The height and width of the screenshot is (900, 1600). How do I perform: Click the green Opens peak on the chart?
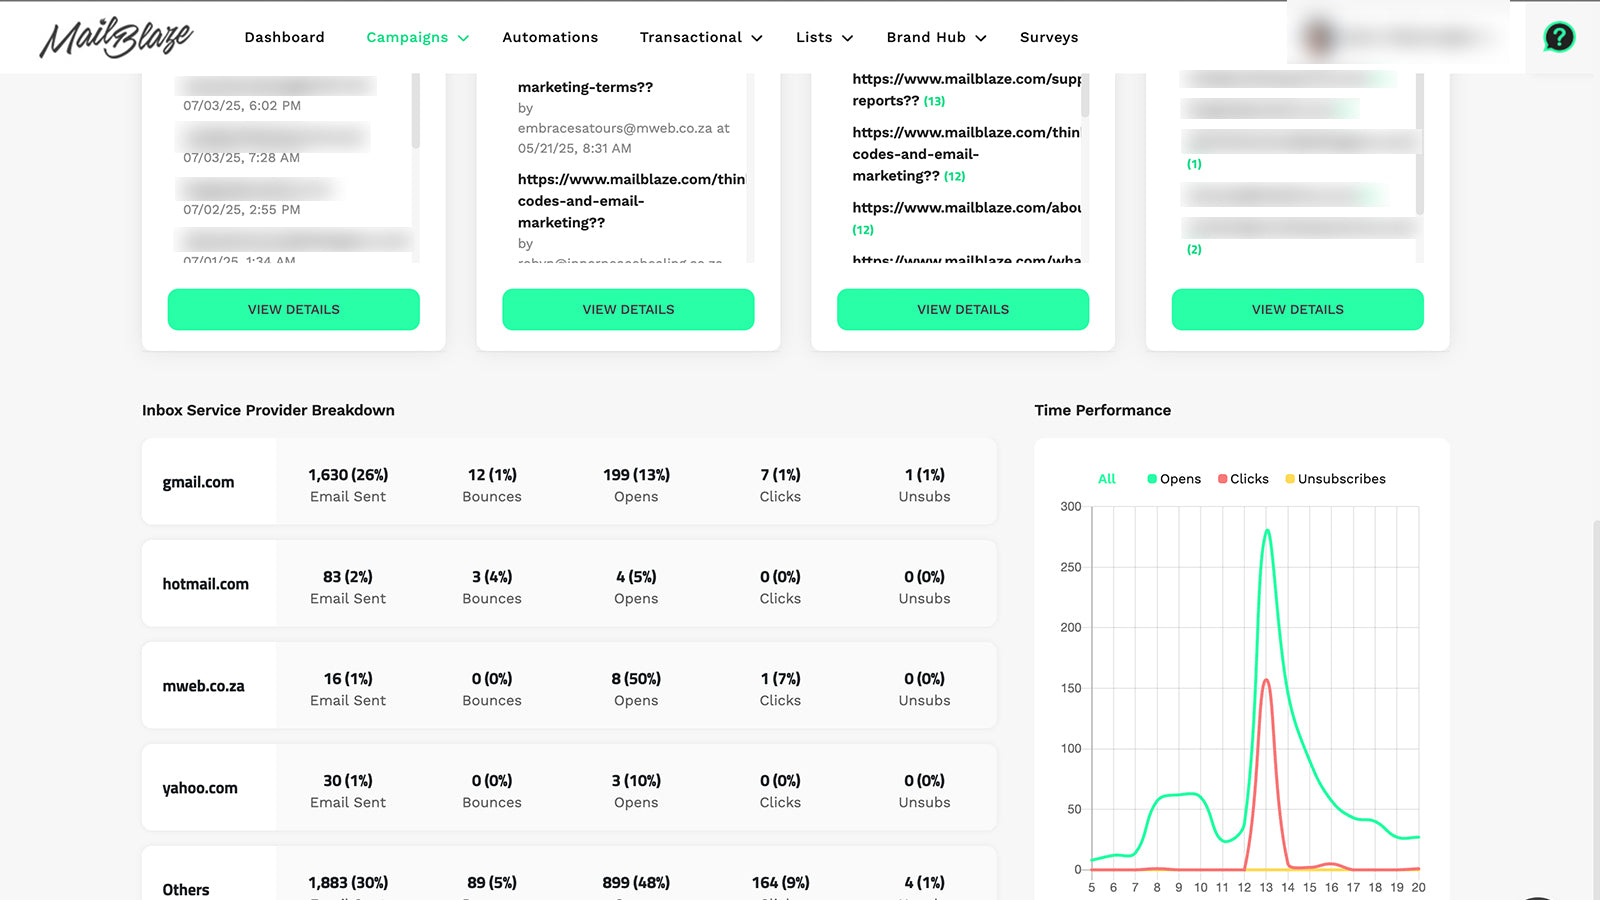click(1267, 531)
